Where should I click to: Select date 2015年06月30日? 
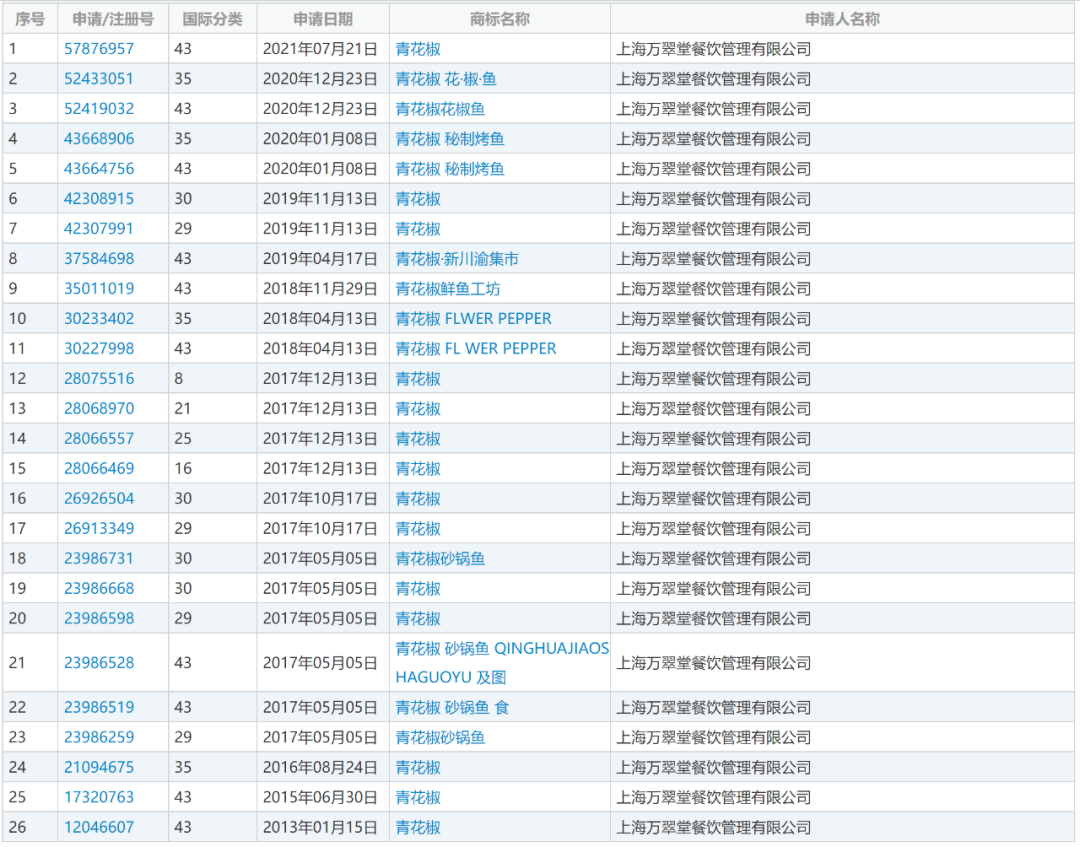(320, 797)
